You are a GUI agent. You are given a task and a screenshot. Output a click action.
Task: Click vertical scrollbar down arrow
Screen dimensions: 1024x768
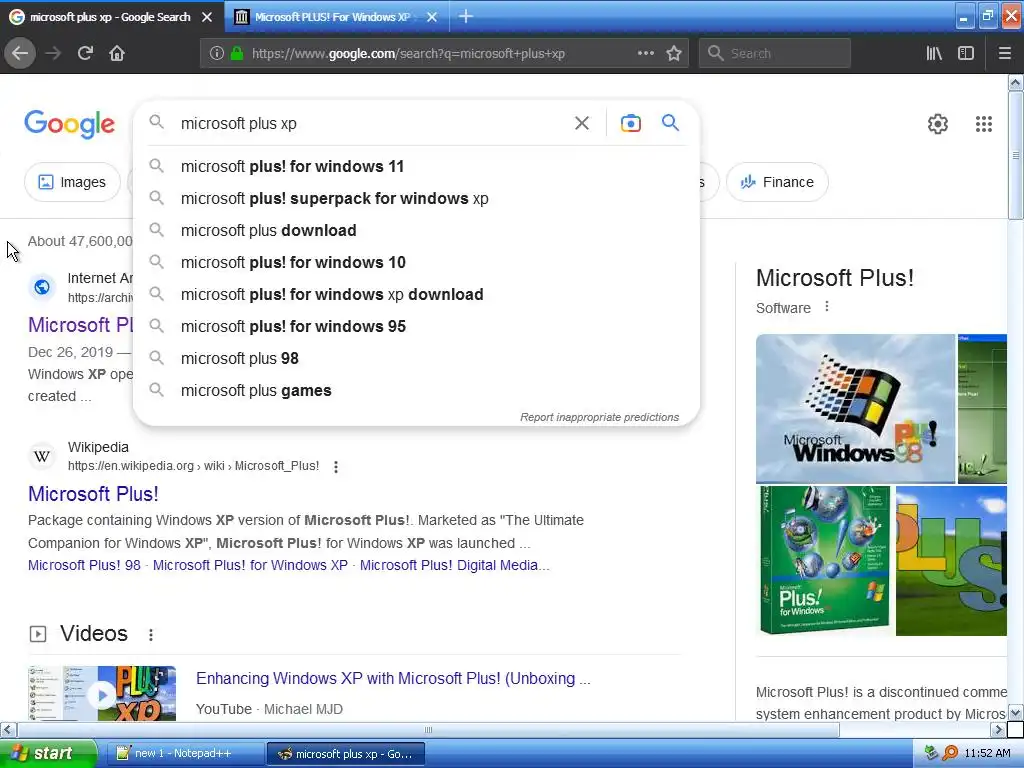tap(1016, 713)
